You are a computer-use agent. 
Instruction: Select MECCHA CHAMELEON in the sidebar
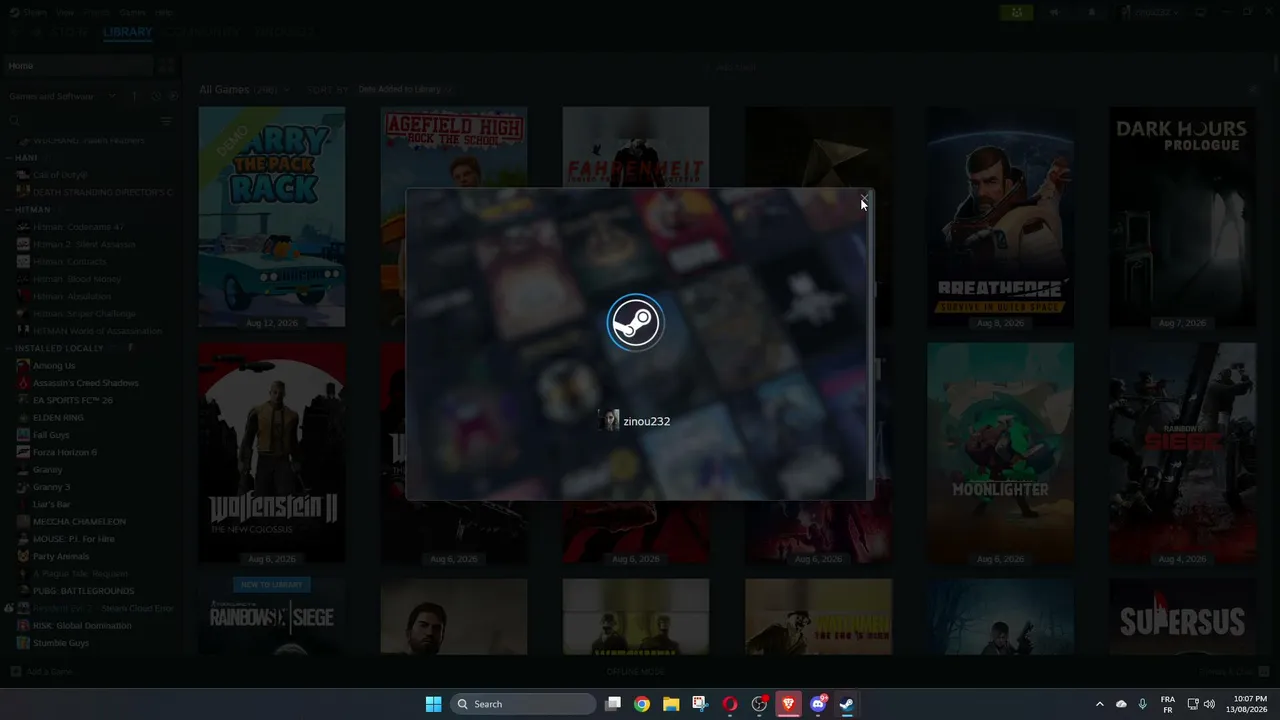click(79, 522)
